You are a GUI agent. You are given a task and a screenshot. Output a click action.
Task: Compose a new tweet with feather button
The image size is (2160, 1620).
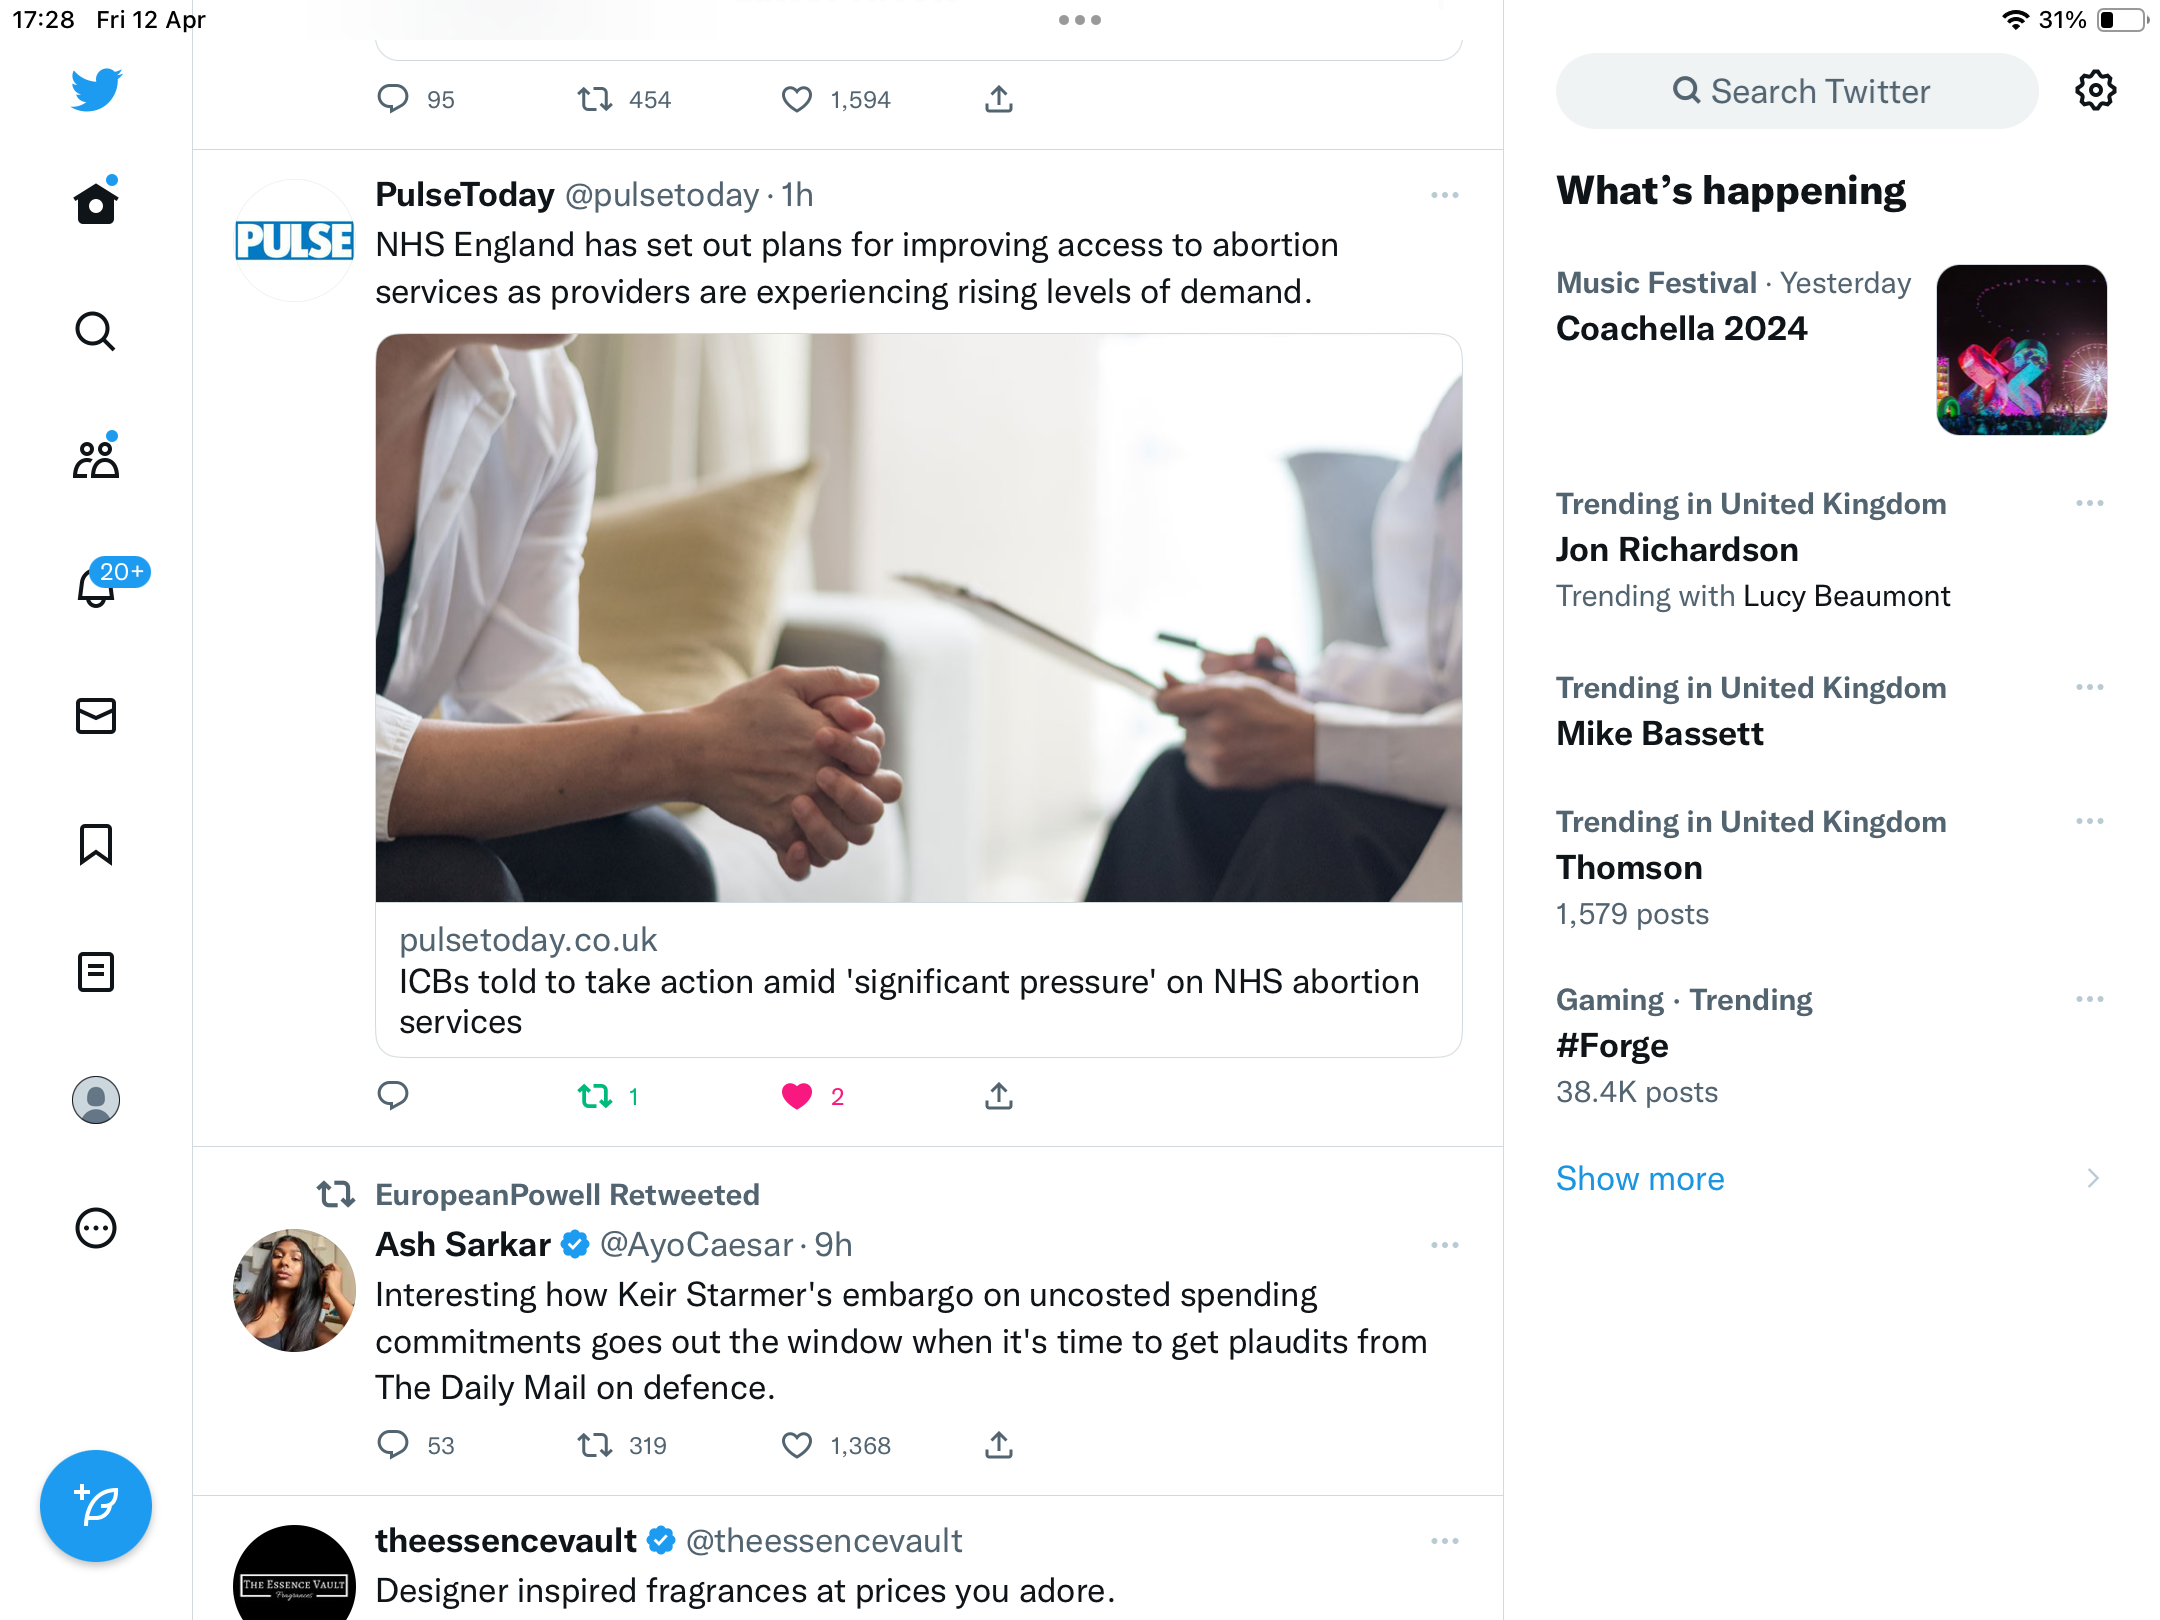point(96,1506)
